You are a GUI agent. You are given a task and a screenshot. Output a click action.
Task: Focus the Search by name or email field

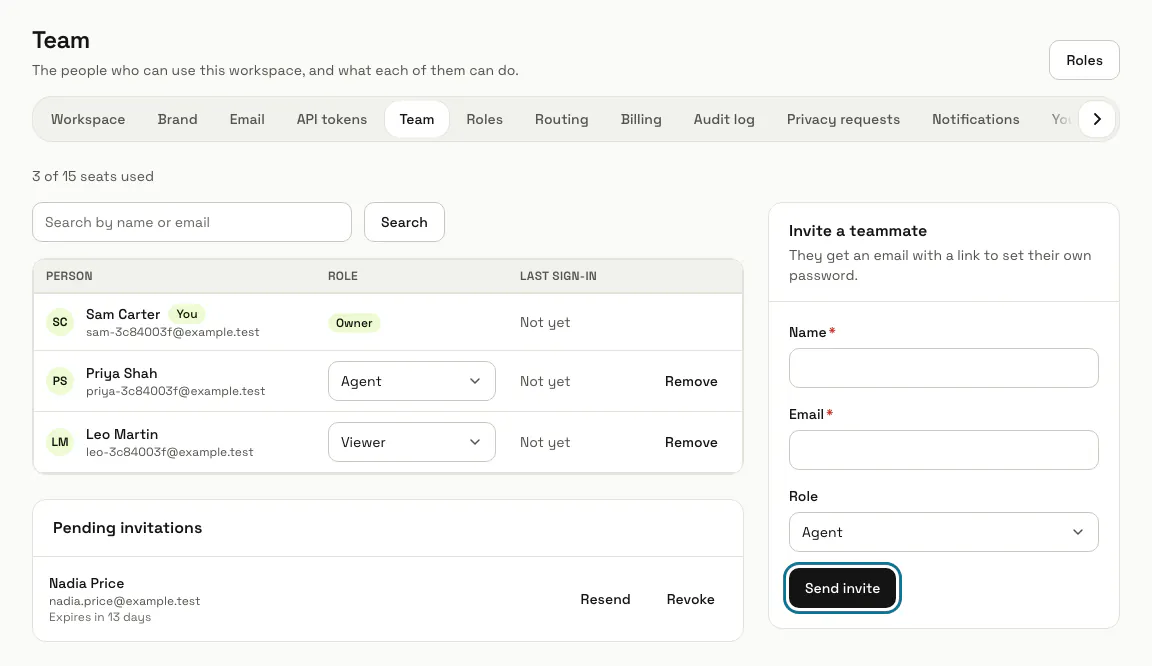192,222
